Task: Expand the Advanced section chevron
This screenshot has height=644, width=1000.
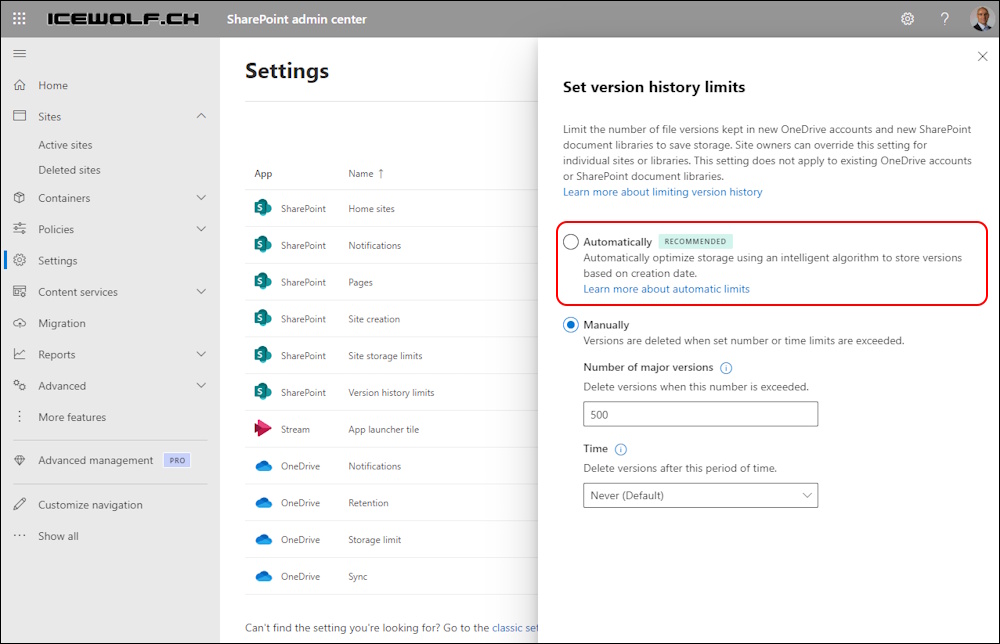Action: (201, 385)
